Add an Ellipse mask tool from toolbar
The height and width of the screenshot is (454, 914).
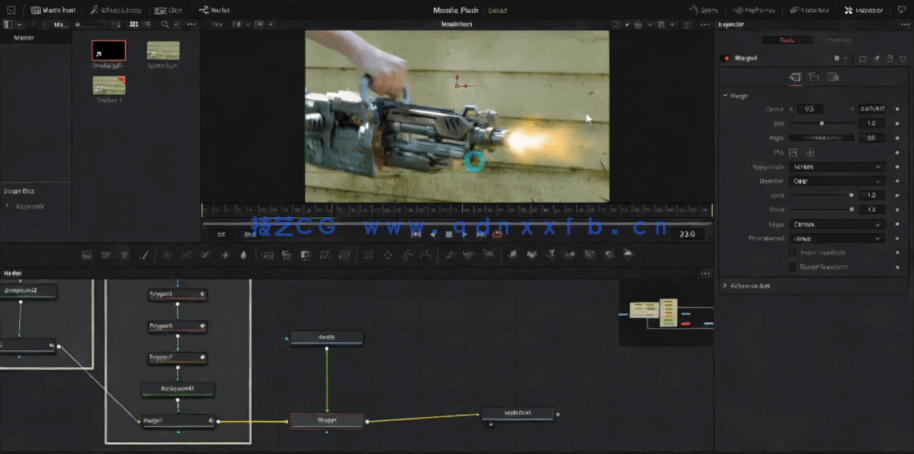tap(388, 255)
